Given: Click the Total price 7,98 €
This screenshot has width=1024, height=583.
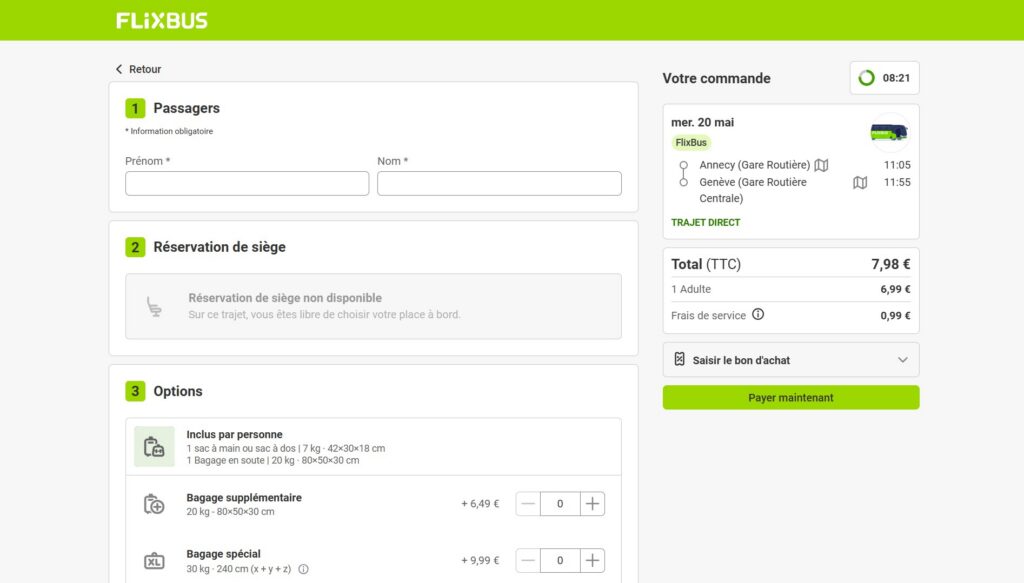Looking at the screenshot, I should [x=890, y=264].
